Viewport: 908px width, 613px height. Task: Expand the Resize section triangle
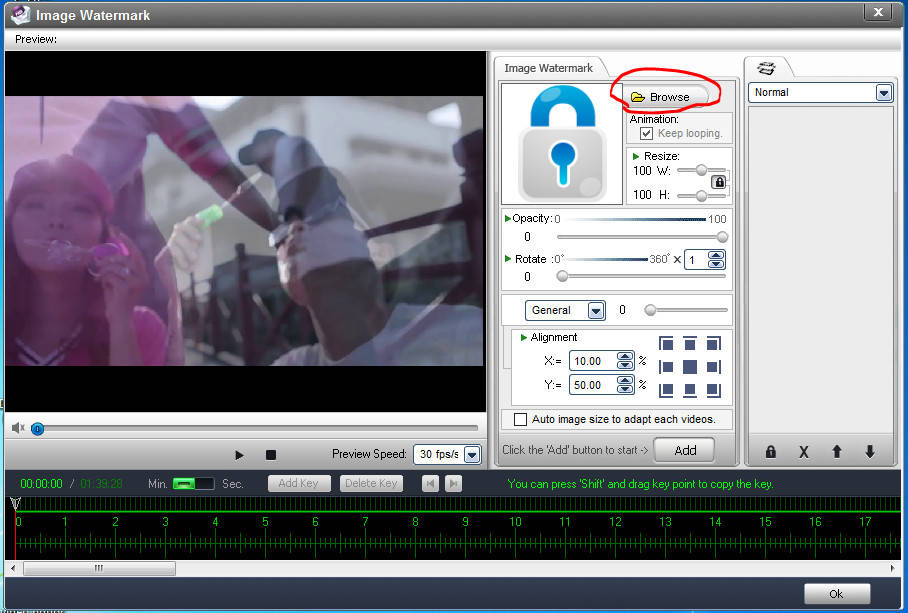coord(636,156)
